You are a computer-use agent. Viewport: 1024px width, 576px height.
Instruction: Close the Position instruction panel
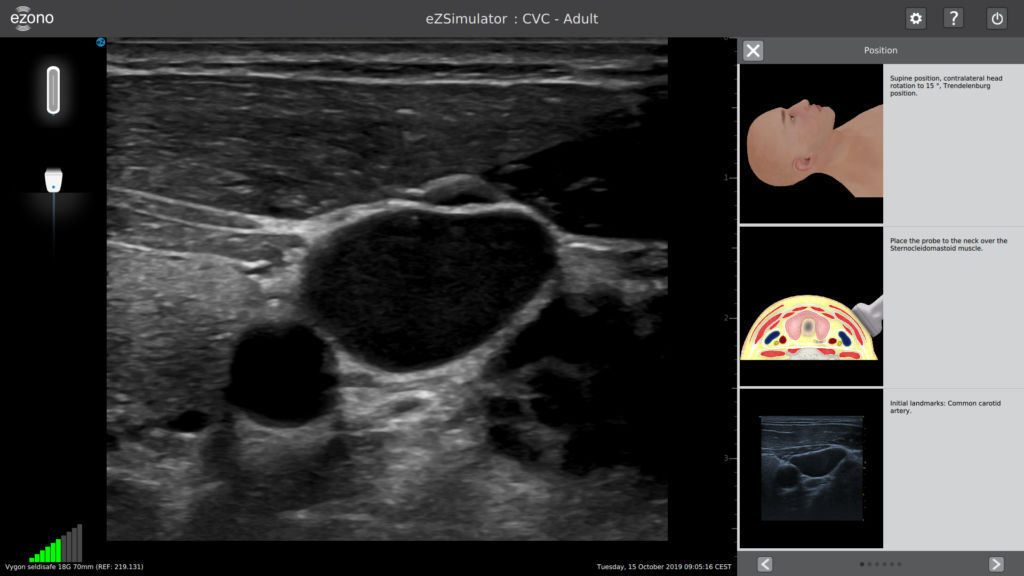click(753, 51)
